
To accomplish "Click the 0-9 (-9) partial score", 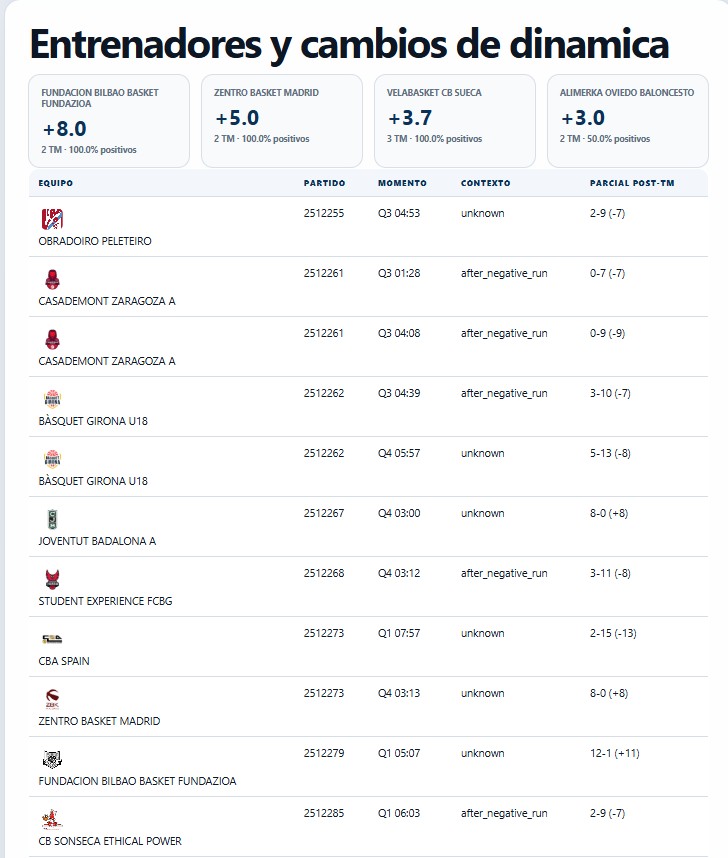I will tap(607, 333).
